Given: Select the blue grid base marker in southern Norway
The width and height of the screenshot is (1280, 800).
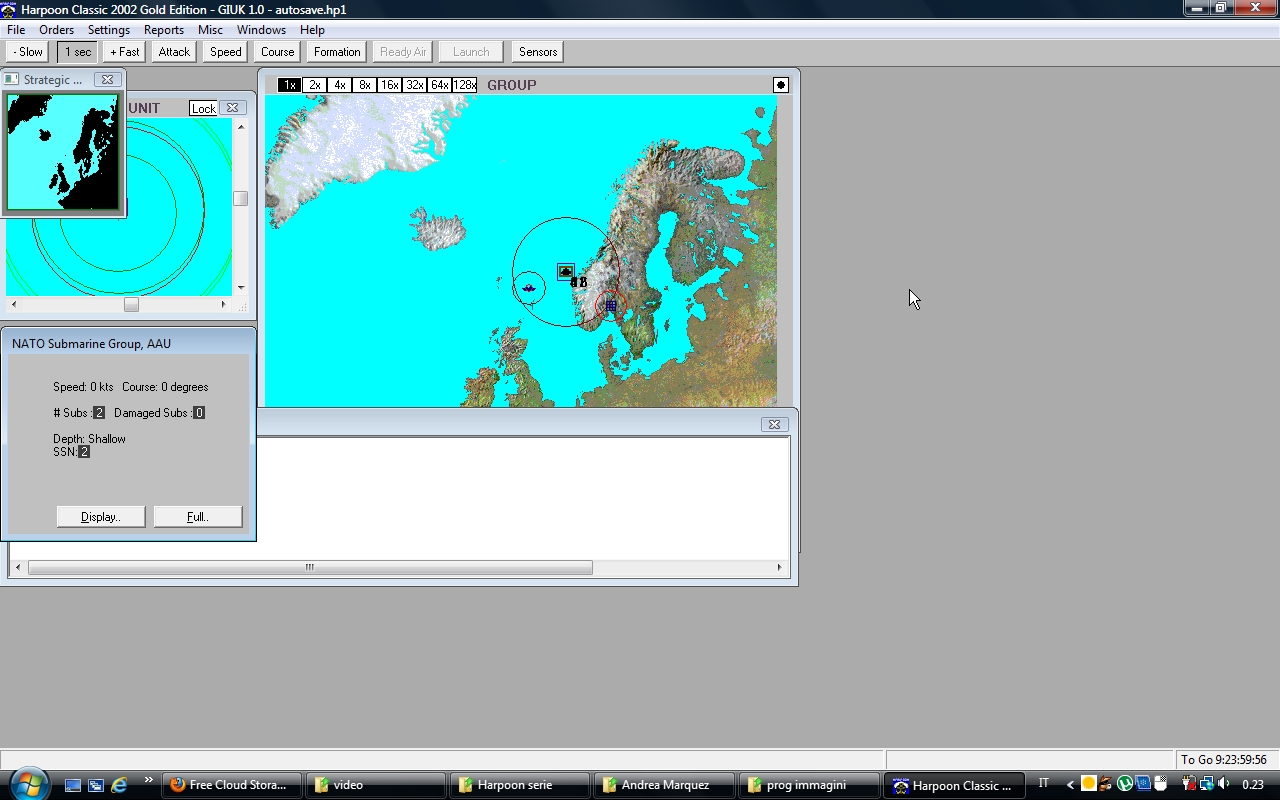Looking at the screenshot, I should (611, 305).
